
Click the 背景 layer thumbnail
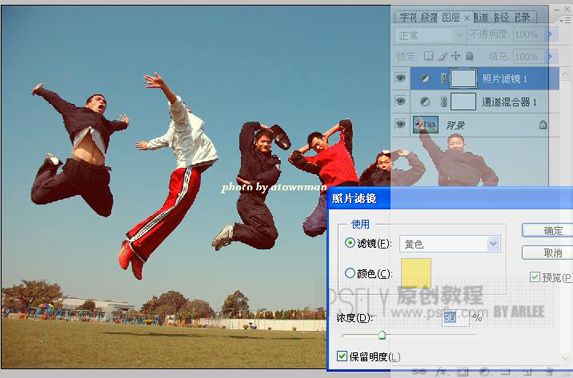click(426, 125)
